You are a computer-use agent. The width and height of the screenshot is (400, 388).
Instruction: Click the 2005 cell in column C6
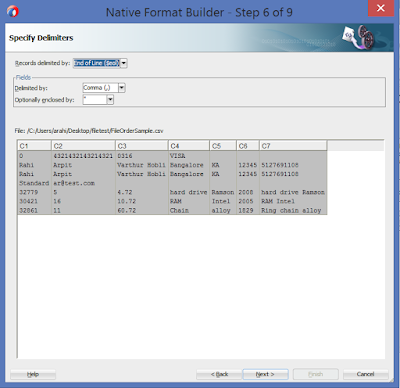(x=248, y=201)
